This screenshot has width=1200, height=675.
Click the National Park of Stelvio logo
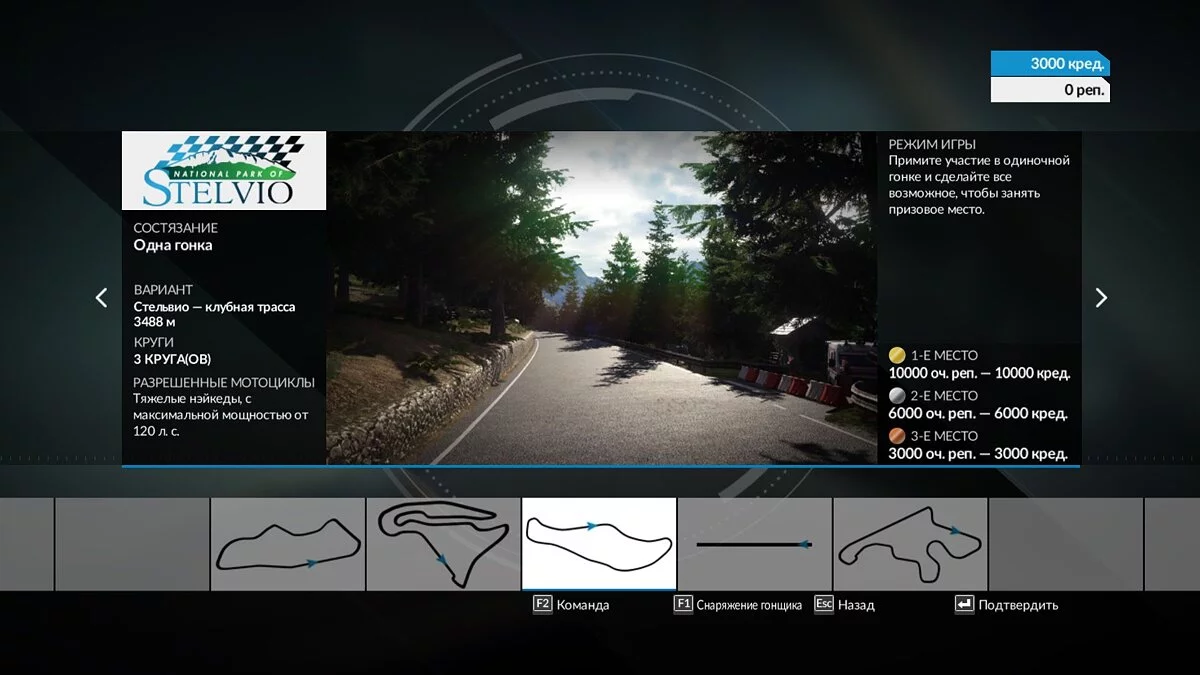click(224, 171)
